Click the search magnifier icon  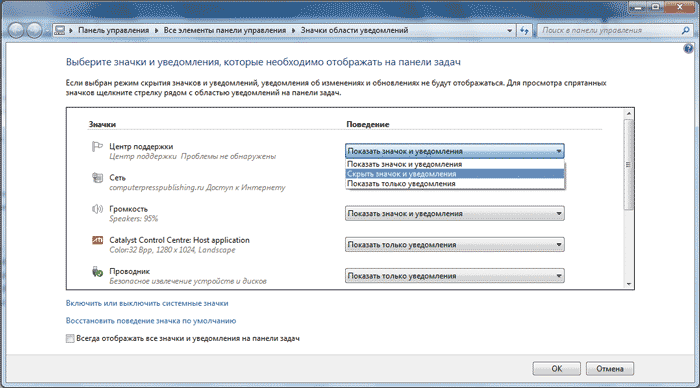685,30
